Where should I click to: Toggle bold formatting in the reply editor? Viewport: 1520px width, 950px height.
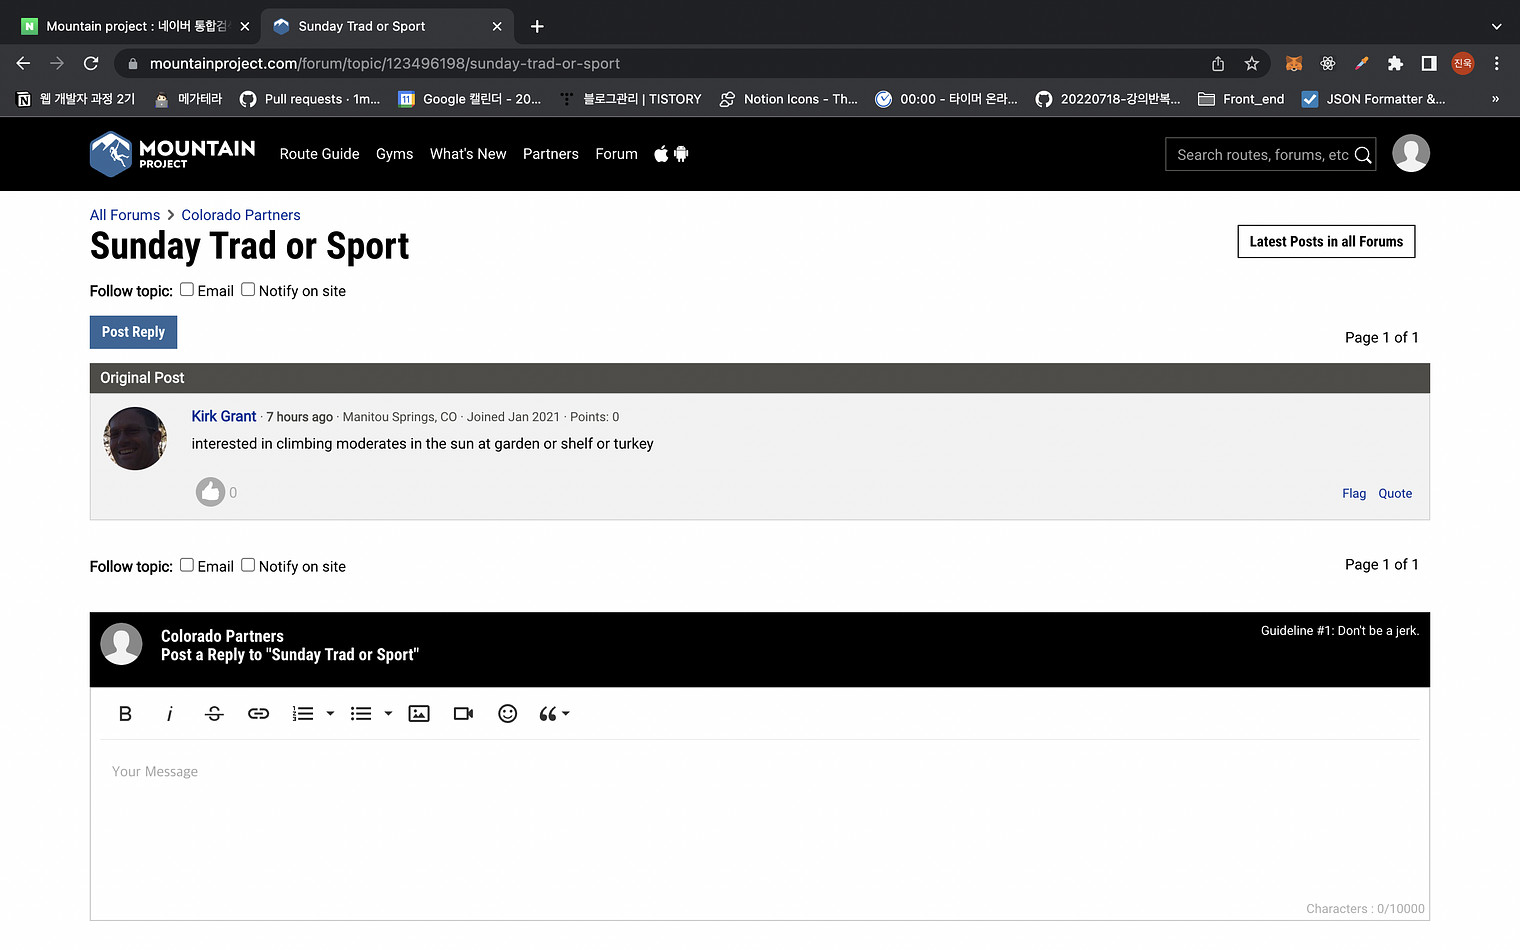[x=125, y=714]
